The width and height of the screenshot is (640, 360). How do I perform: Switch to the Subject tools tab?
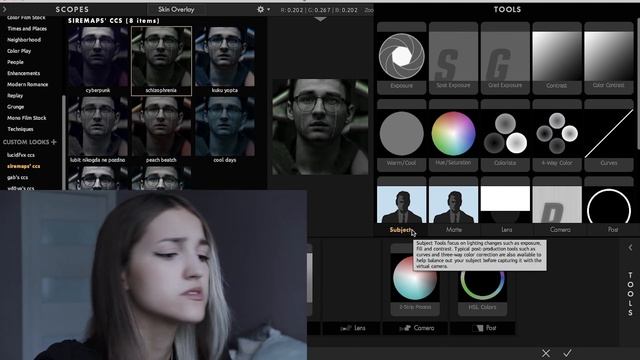pyautogui.click(x=401, y=230)
